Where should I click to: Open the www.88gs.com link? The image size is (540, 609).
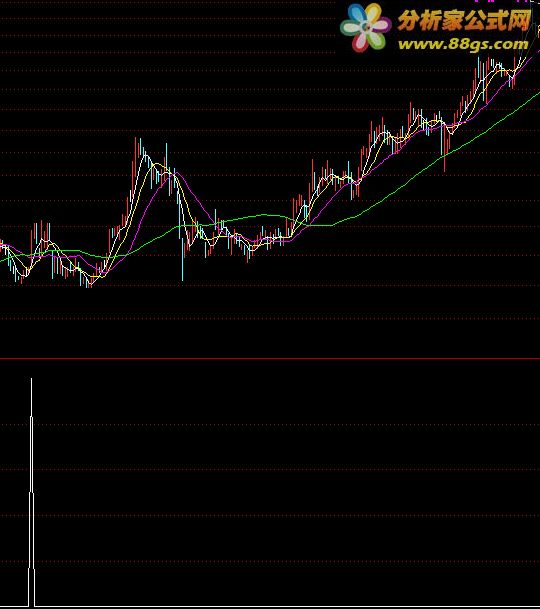coord(463,44)
